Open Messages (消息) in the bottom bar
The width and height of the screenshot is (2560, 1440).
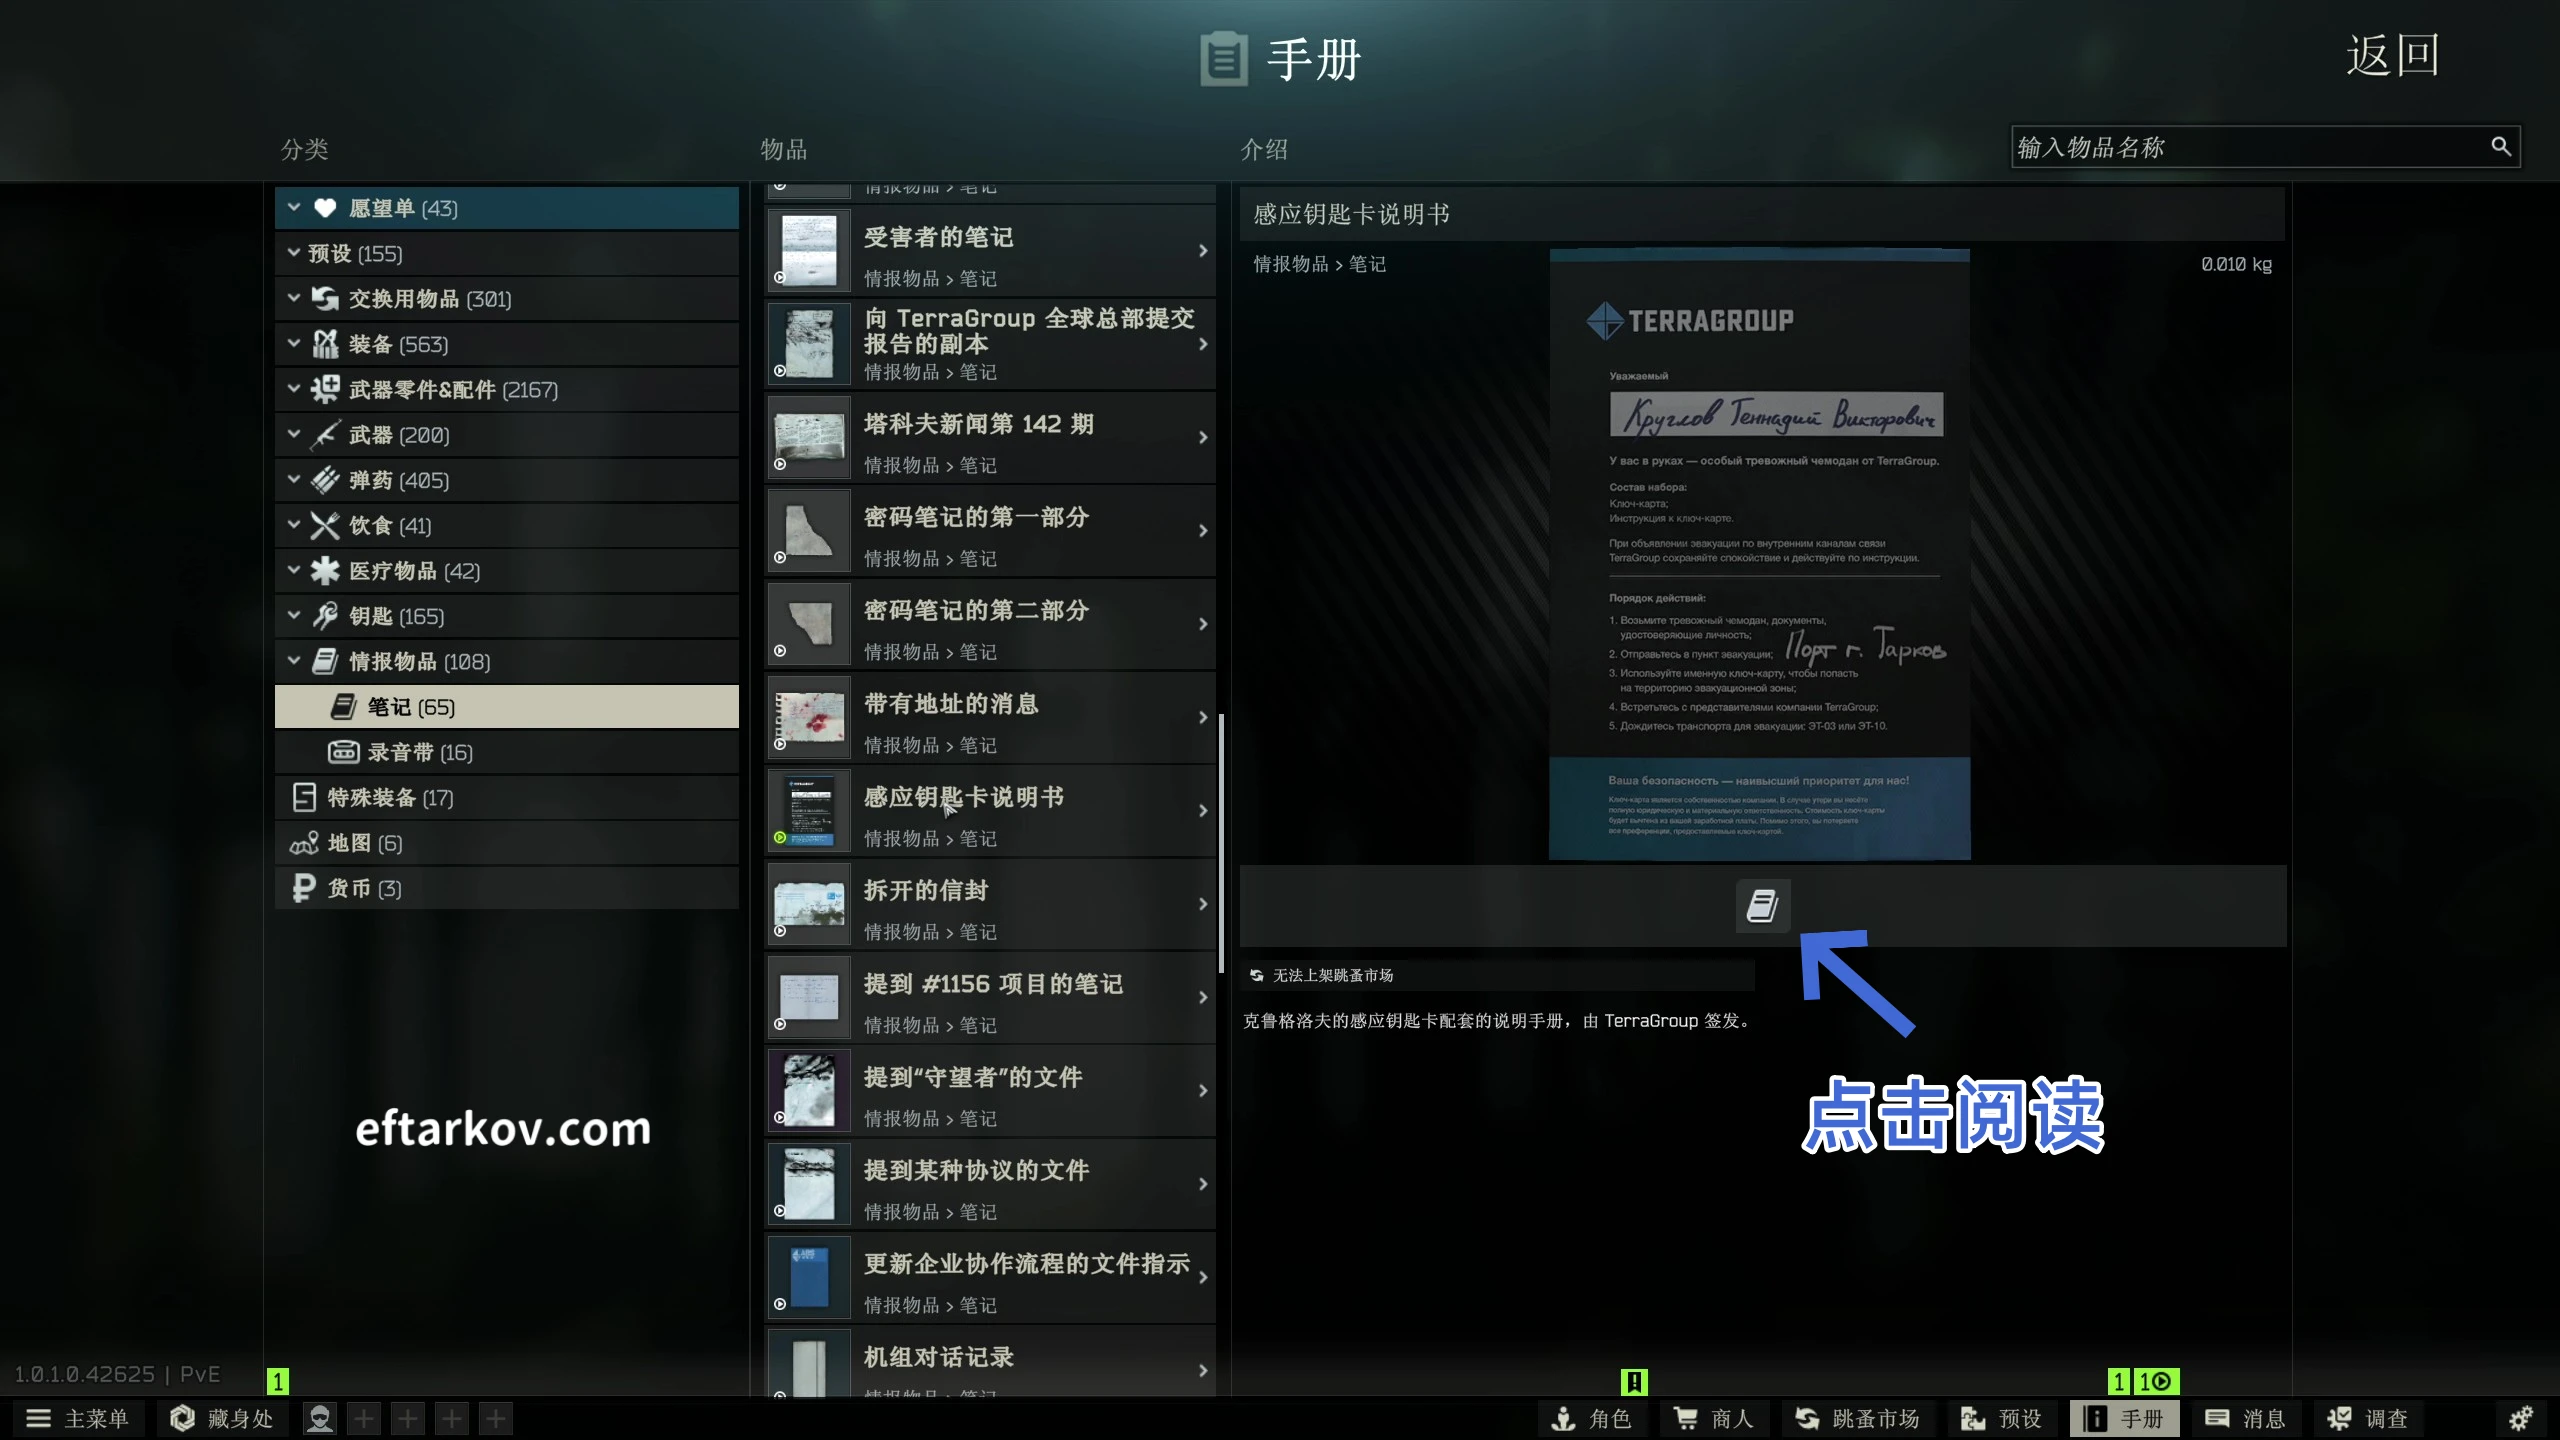pyautogui.click(x=2246, y=1418)
